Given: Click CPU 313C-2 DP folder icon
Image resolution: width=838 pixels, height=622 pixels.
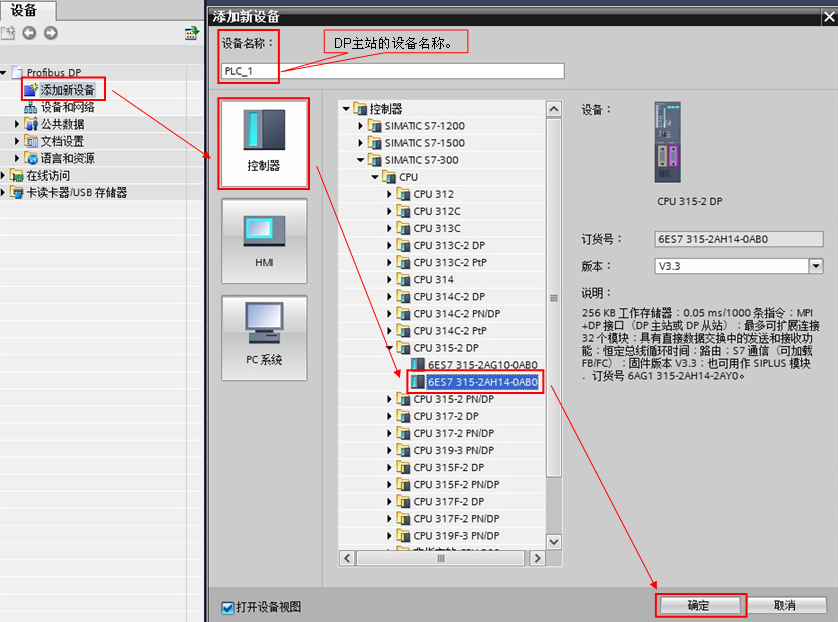Looking at the screenshot, I should [404, 245].
